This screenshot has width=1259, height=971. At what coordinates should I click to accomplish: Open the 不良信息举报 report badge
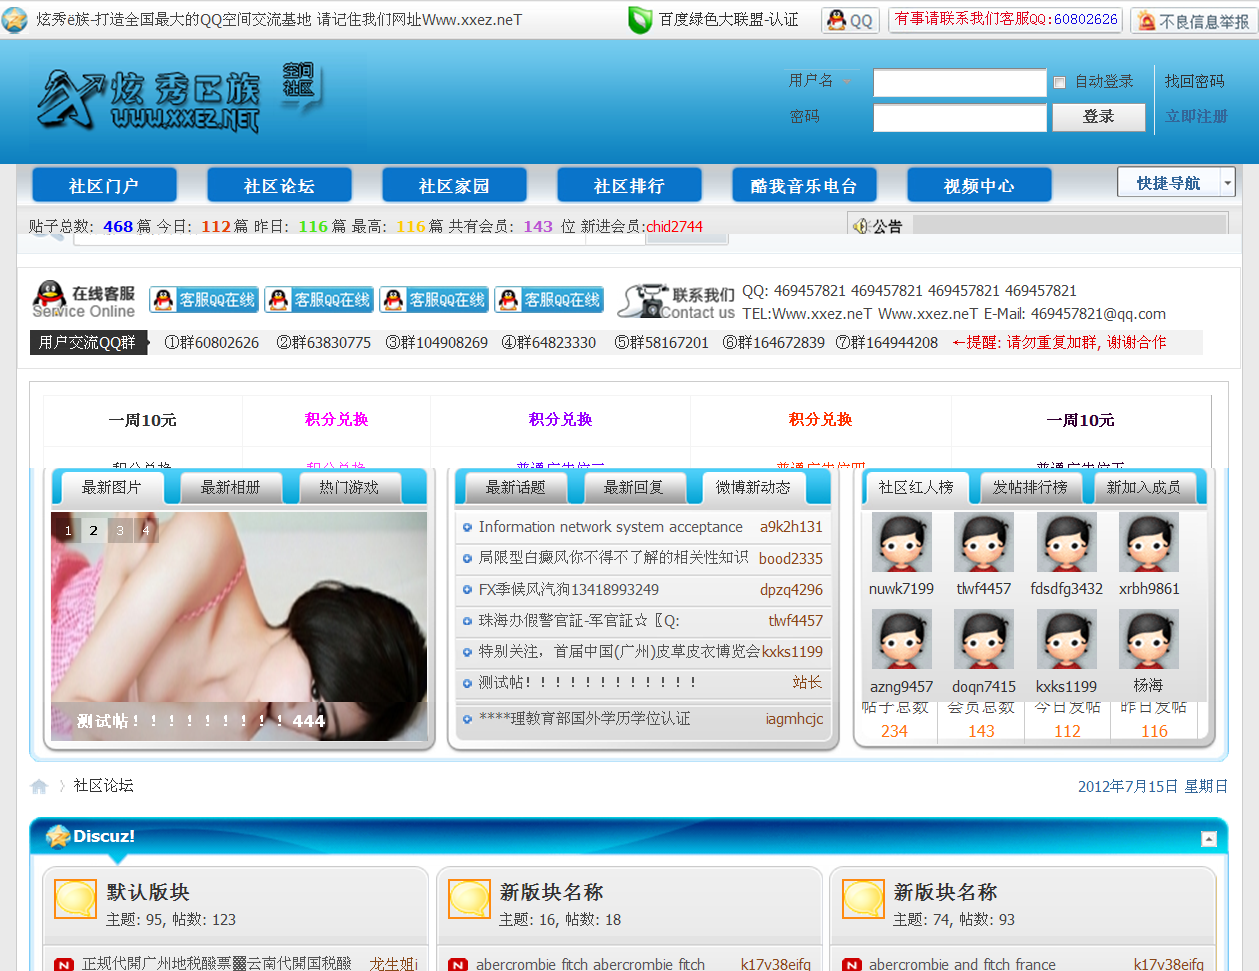point(1194,20)
